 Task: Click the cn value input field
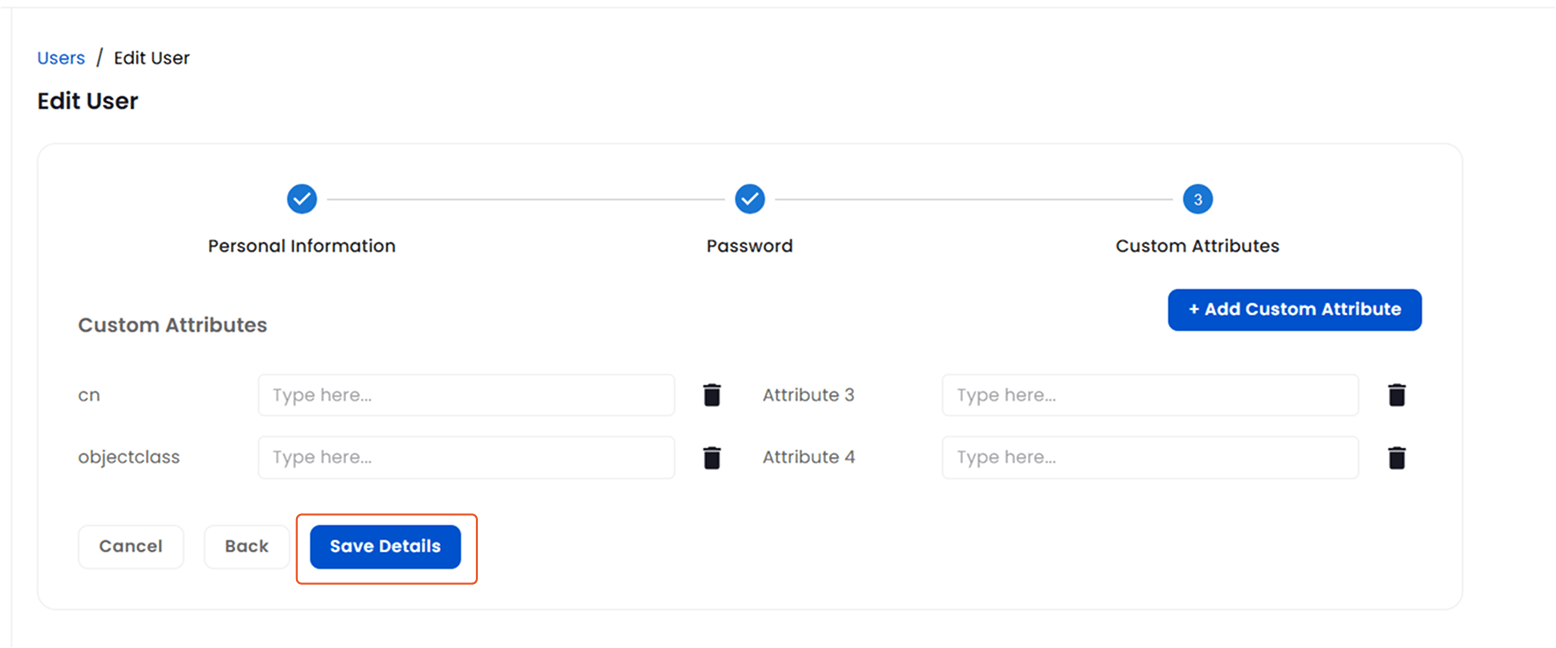(466, 395)
